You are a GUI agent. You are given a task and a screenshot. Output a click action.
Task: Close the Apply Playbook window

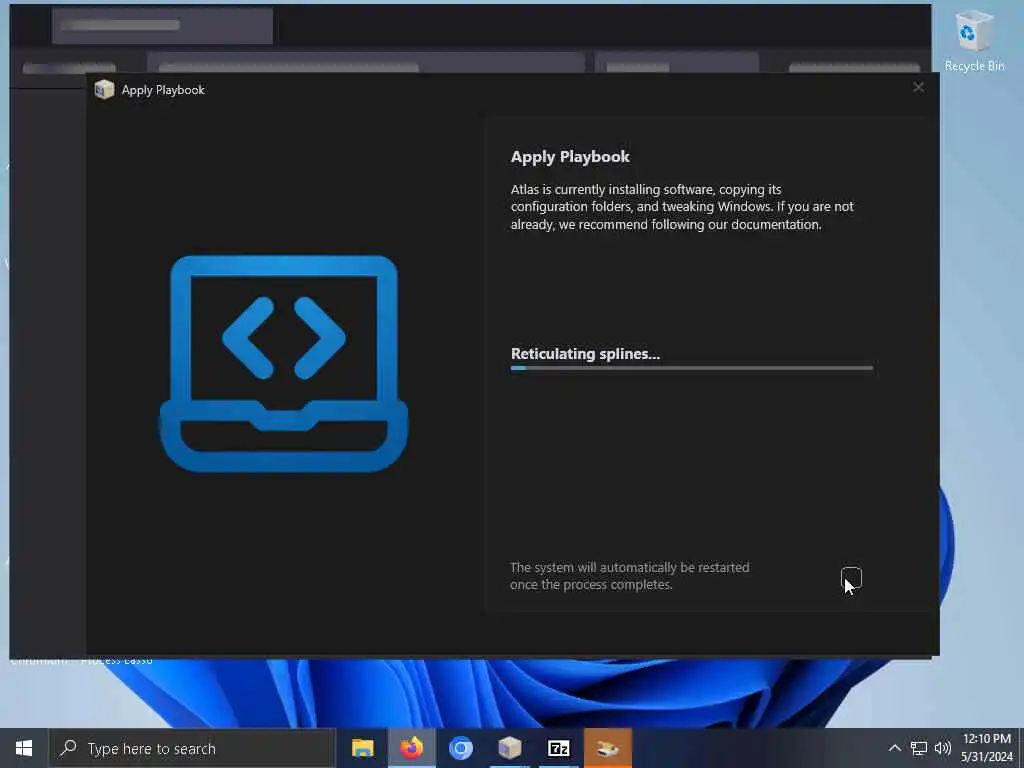(x=918, y=88)
